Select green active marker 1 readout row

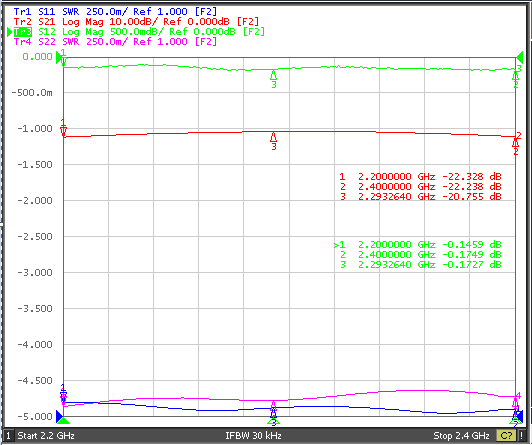(x=418, y=245)
